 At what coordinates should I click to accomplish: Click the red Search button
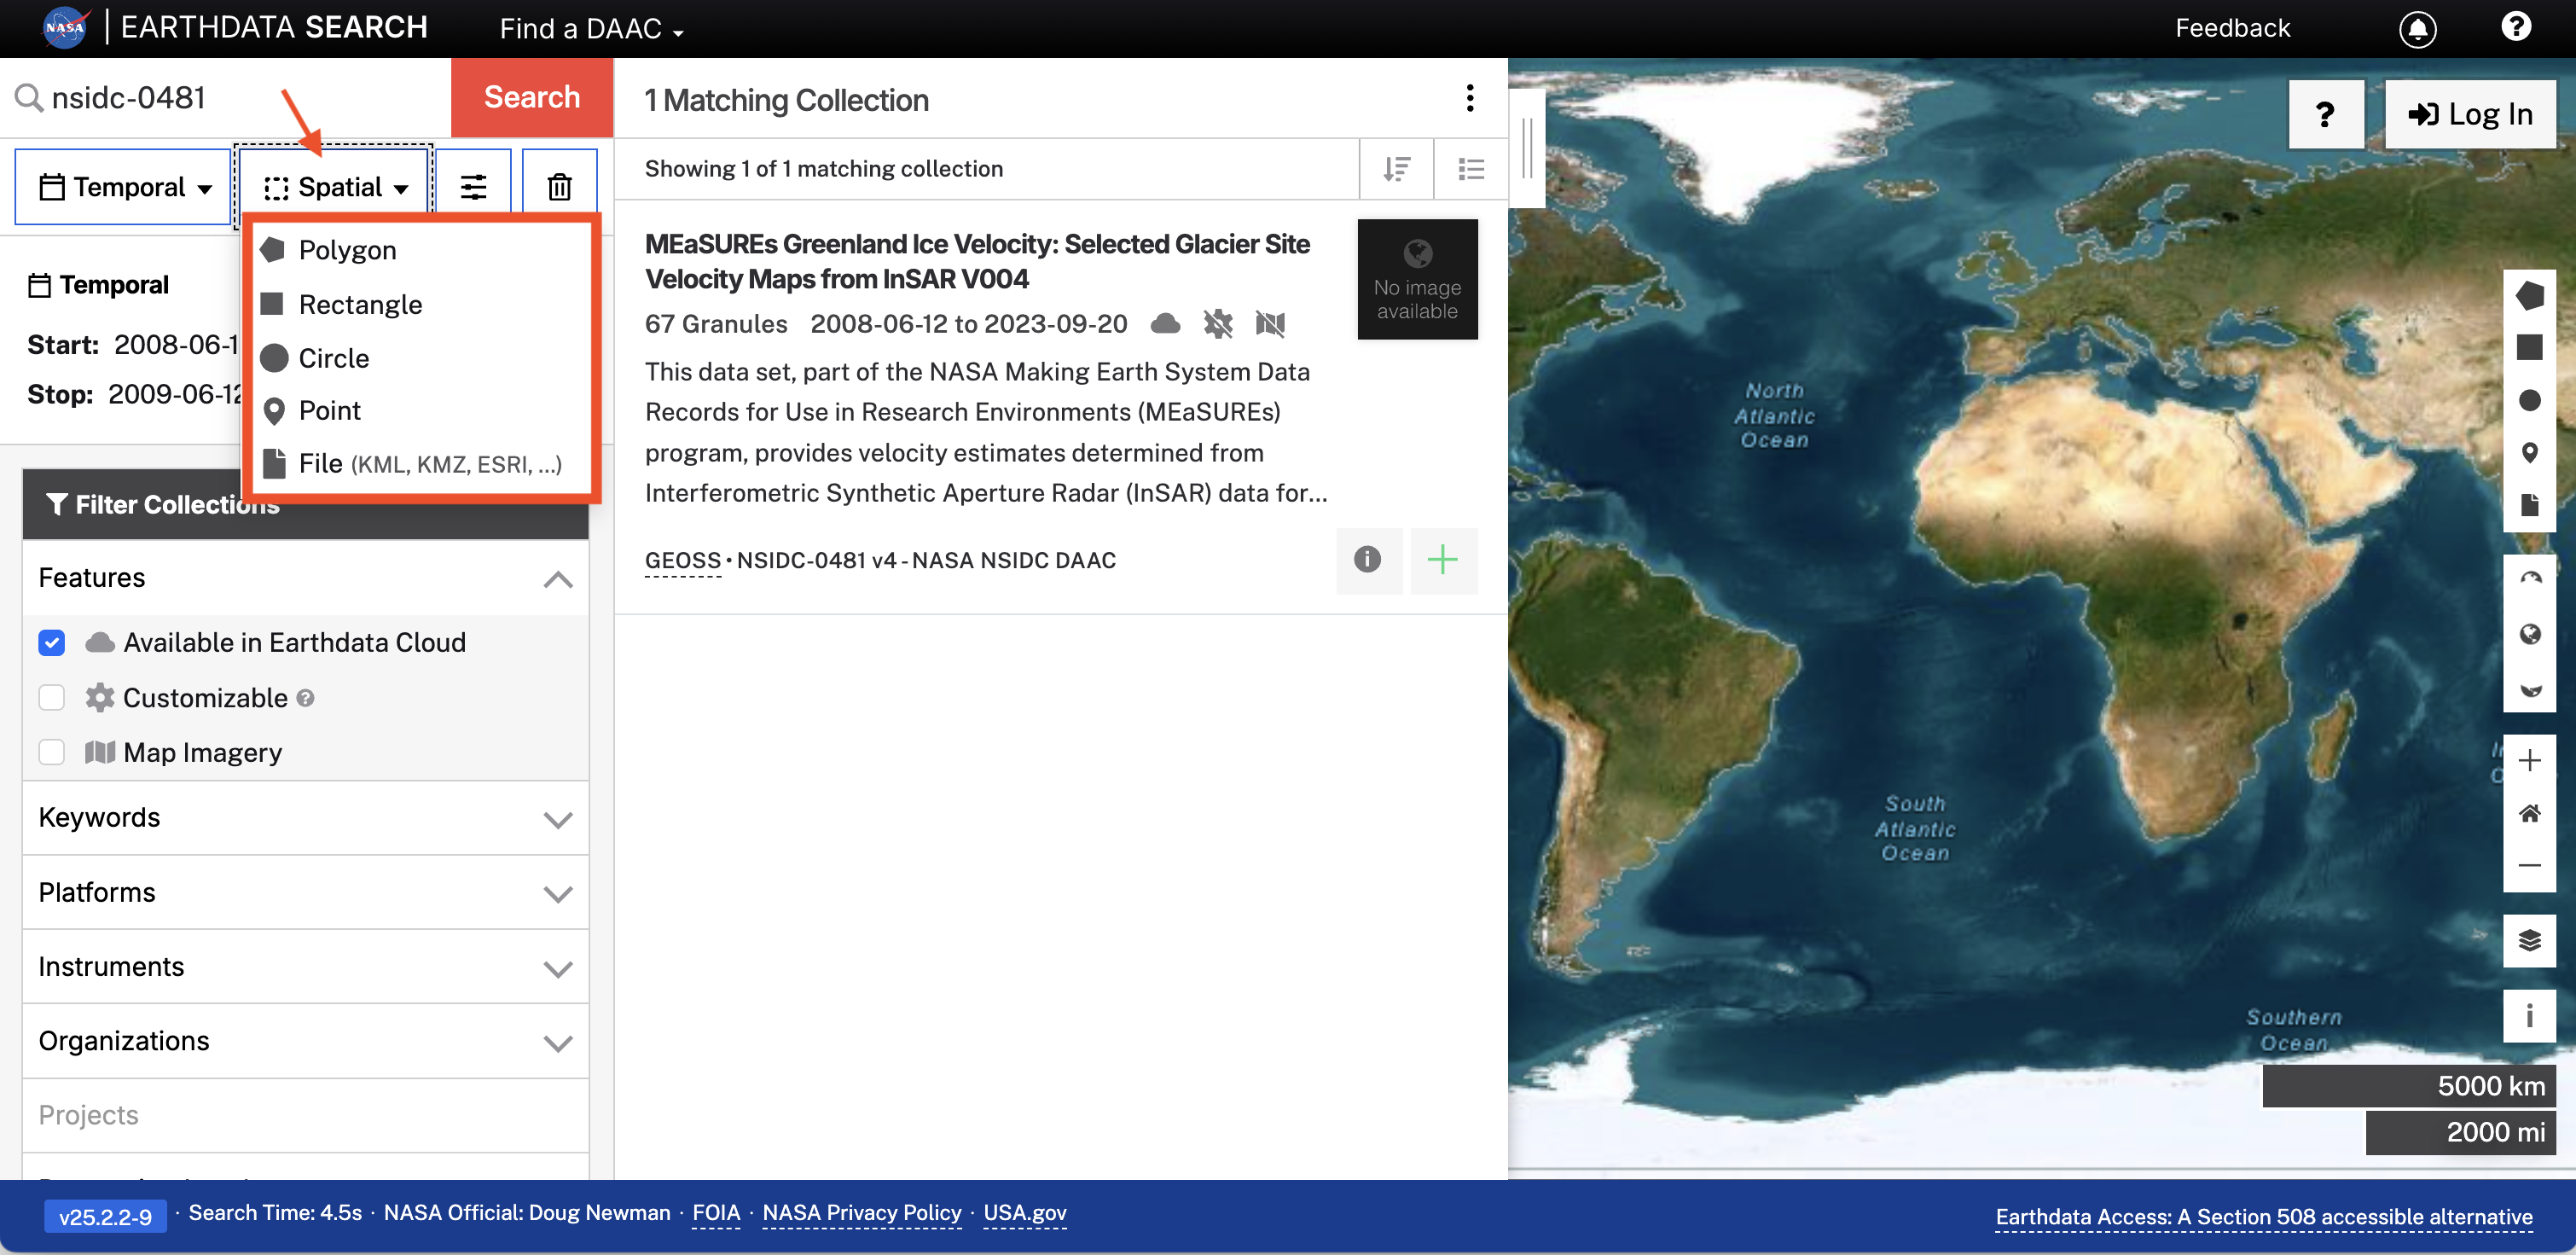(531, 97)
